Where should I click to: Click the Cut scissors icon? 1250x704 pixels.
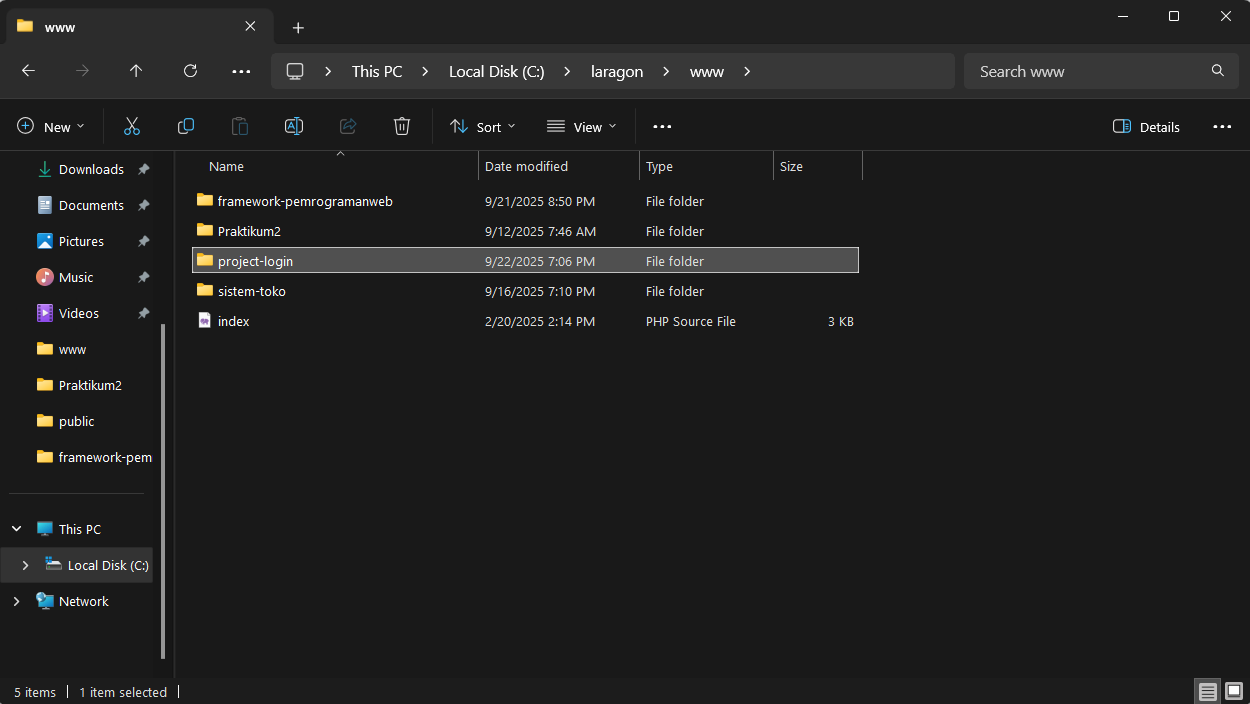132,126
